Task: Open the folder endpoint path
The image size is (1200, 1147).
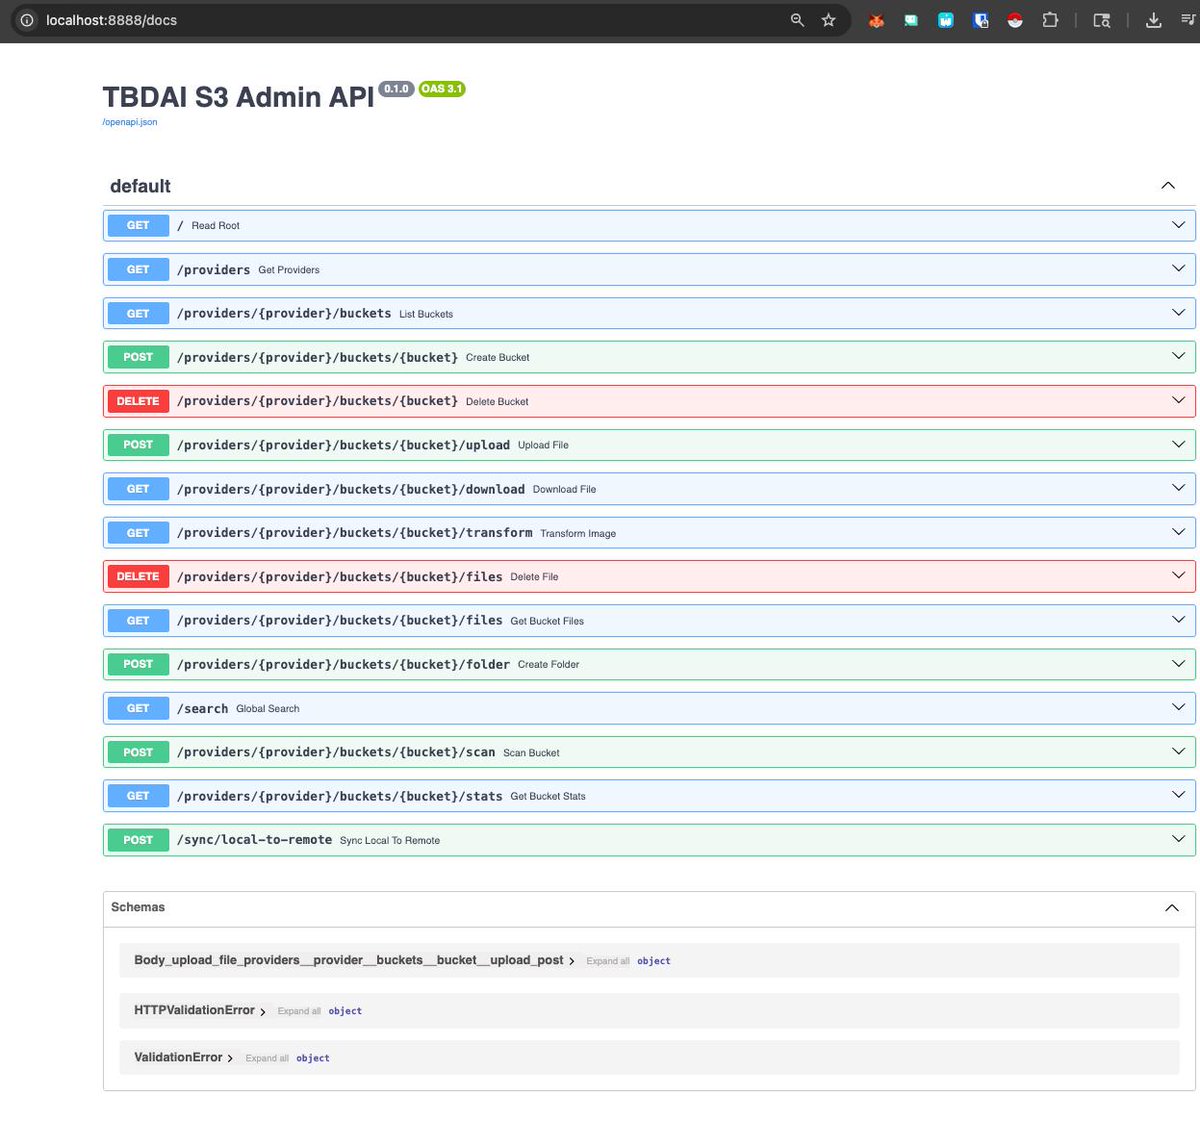Action: pos(343,664)
